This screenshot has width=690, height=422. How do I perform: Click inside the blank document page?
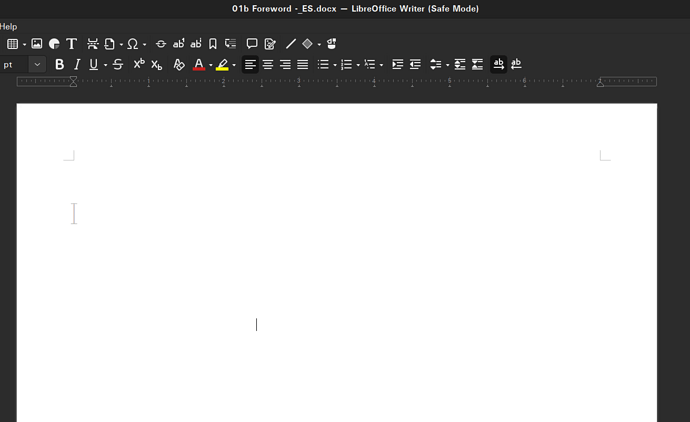[336, 280]
